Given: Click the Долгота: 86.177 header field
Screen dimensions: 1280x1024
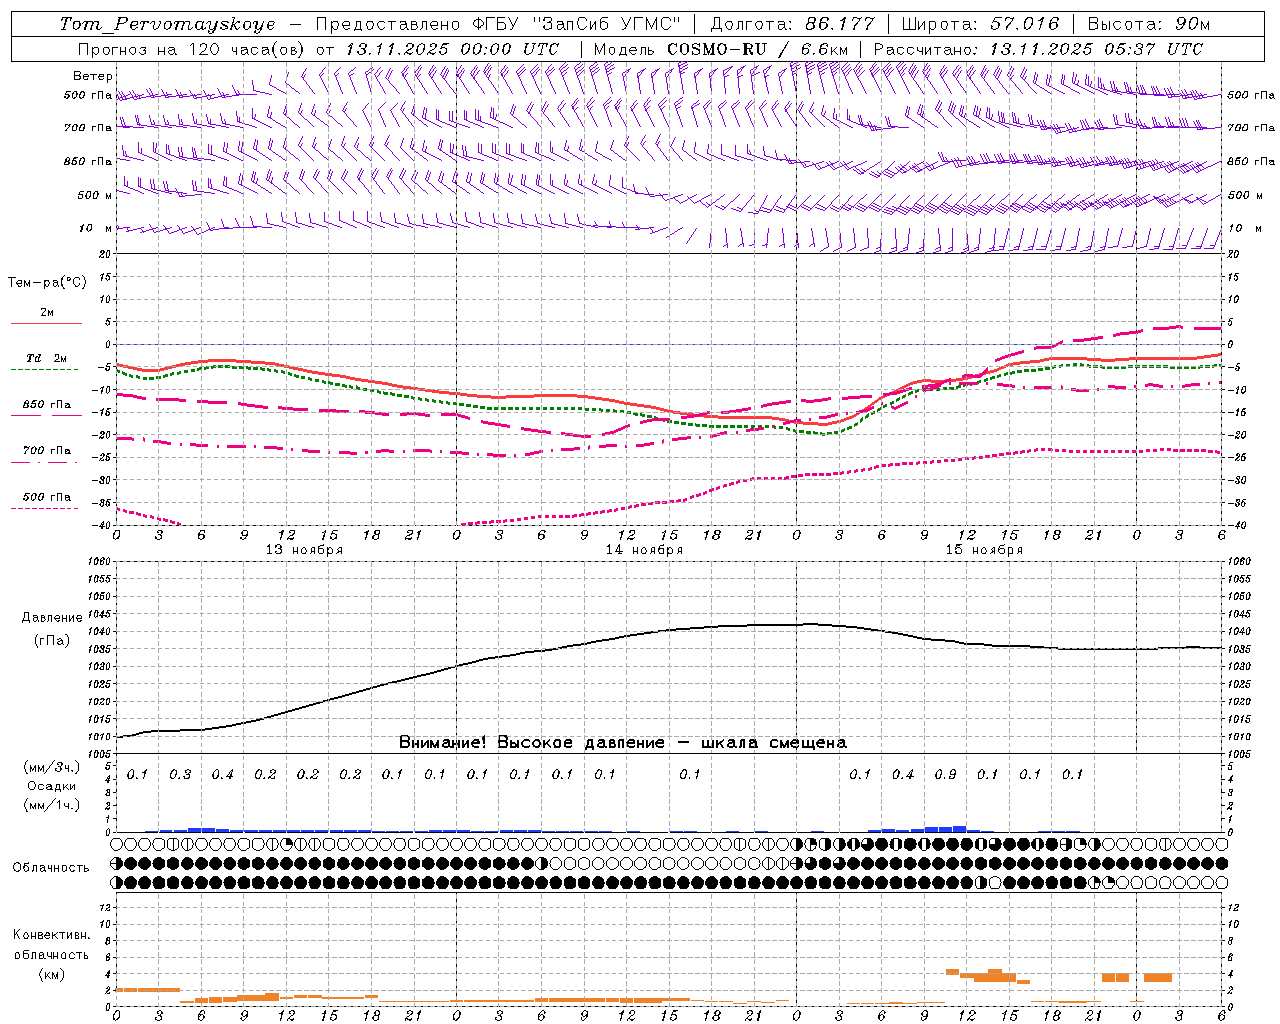Looking at the screenshot, I should pos(792,24).
